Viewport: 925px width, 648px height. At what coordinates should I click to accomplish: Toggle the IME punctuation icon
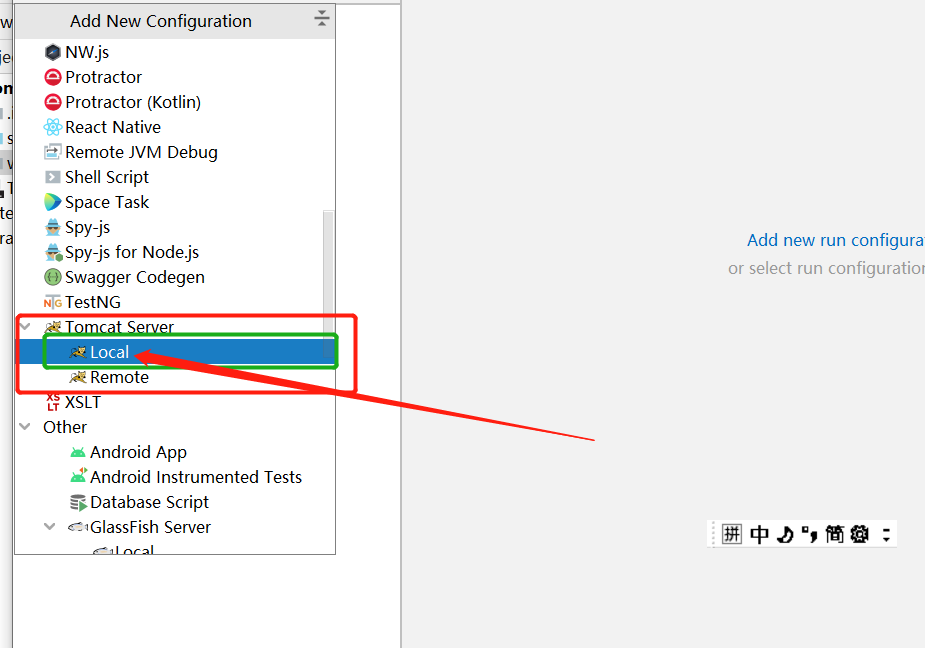point(809,535)
